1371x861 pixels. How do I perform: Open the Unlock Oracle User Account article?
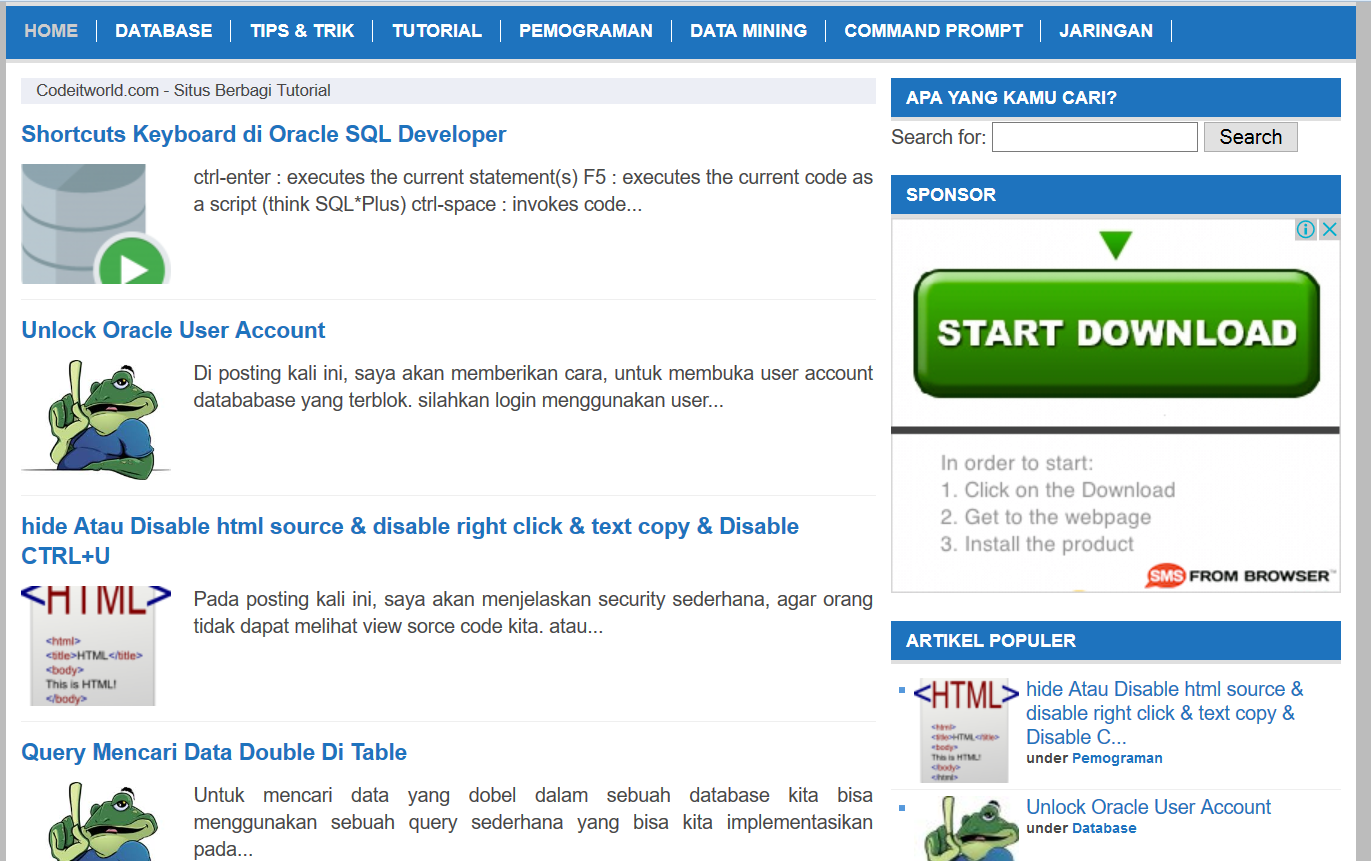point(173,329)
